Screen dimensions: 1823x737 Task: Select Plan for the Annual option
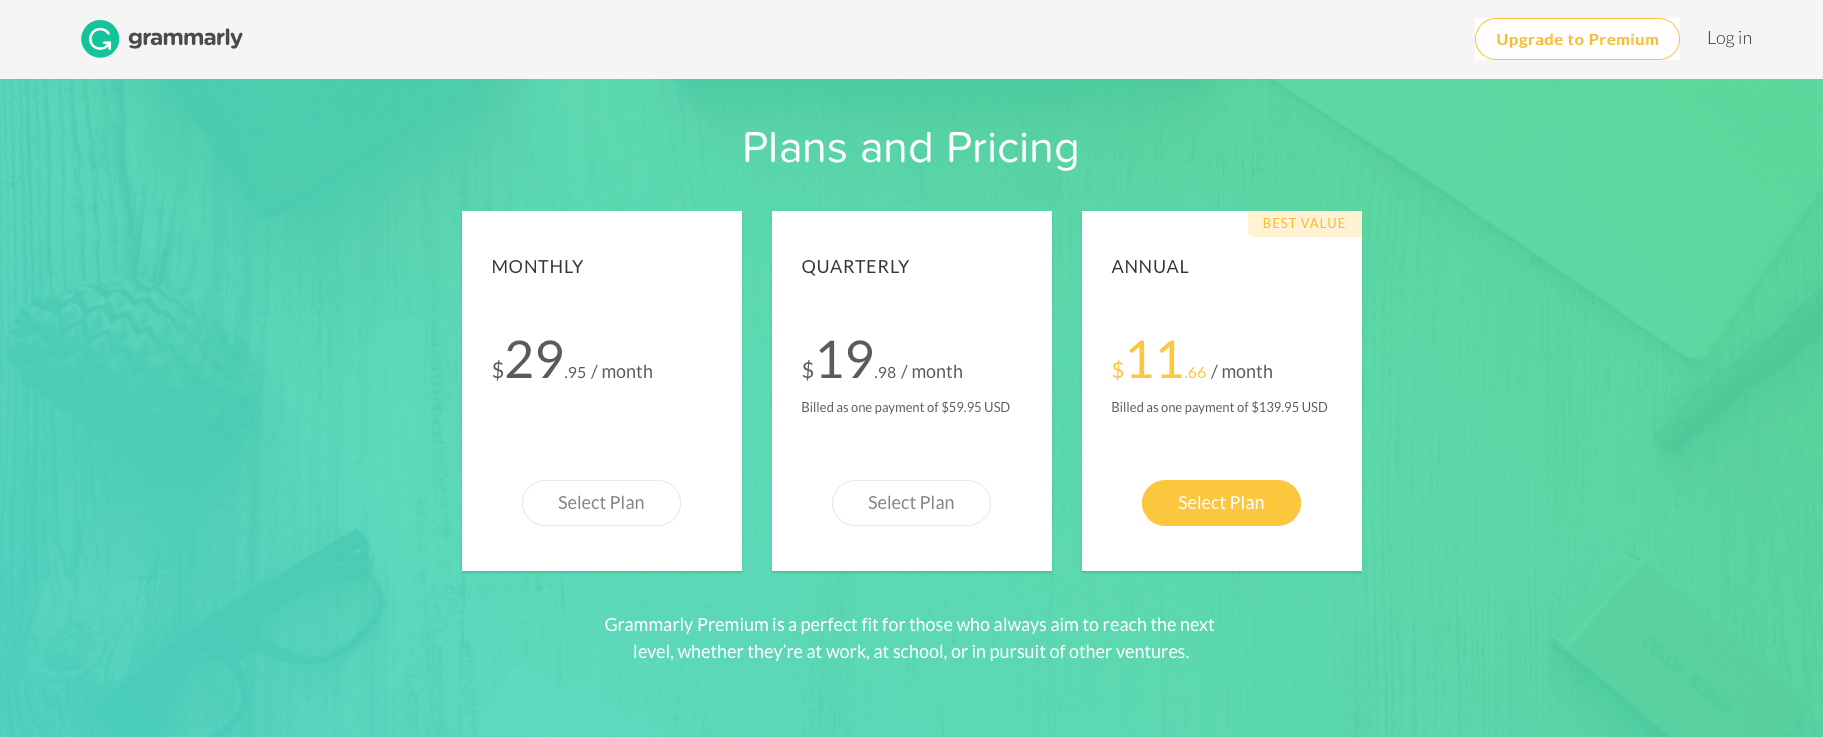point(1221,503)
